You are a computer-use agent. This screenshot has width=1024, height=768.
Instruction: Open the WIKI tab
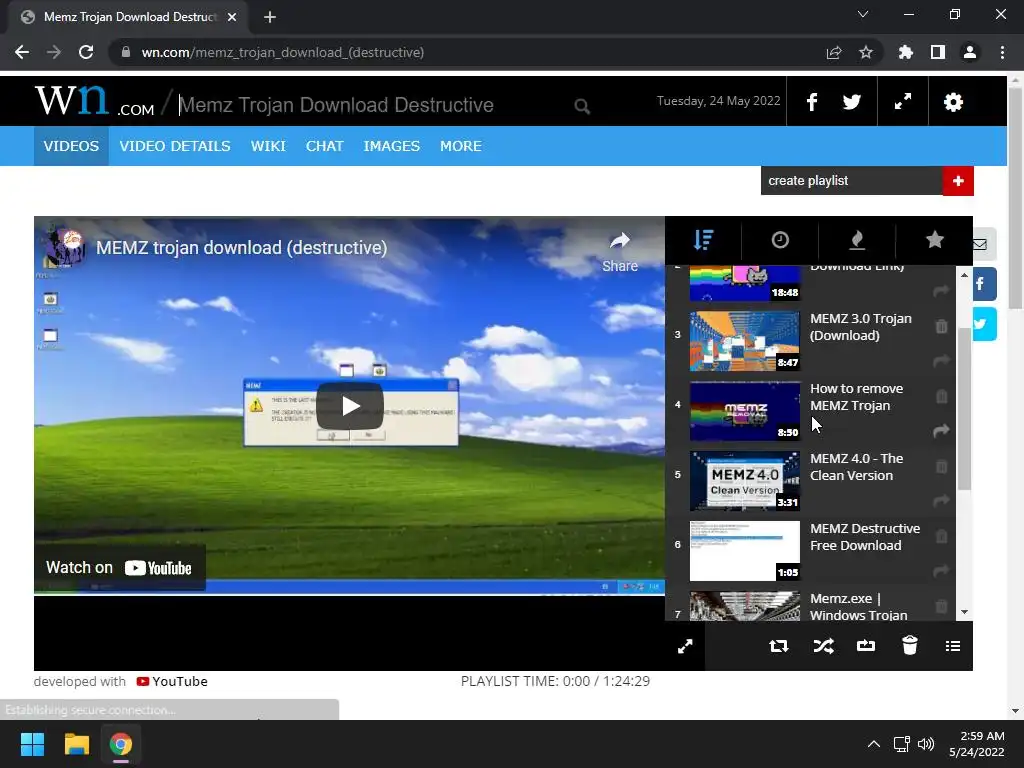pos(268,146)
